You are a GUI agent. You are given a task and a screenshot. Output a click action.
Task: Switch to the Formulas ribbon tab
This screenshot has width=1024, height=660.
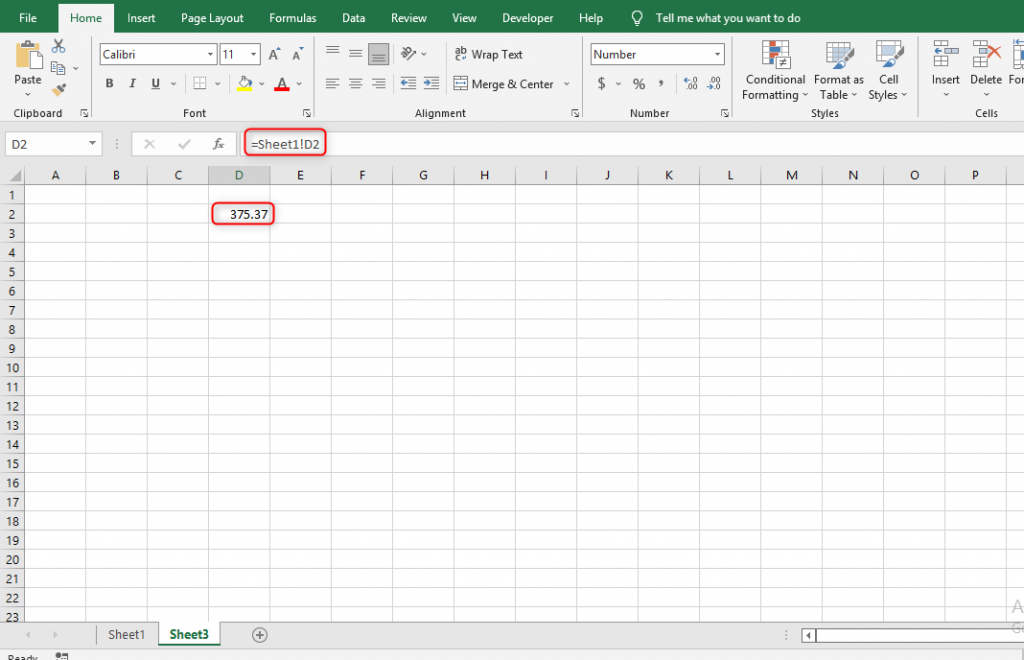coord(292,17)
